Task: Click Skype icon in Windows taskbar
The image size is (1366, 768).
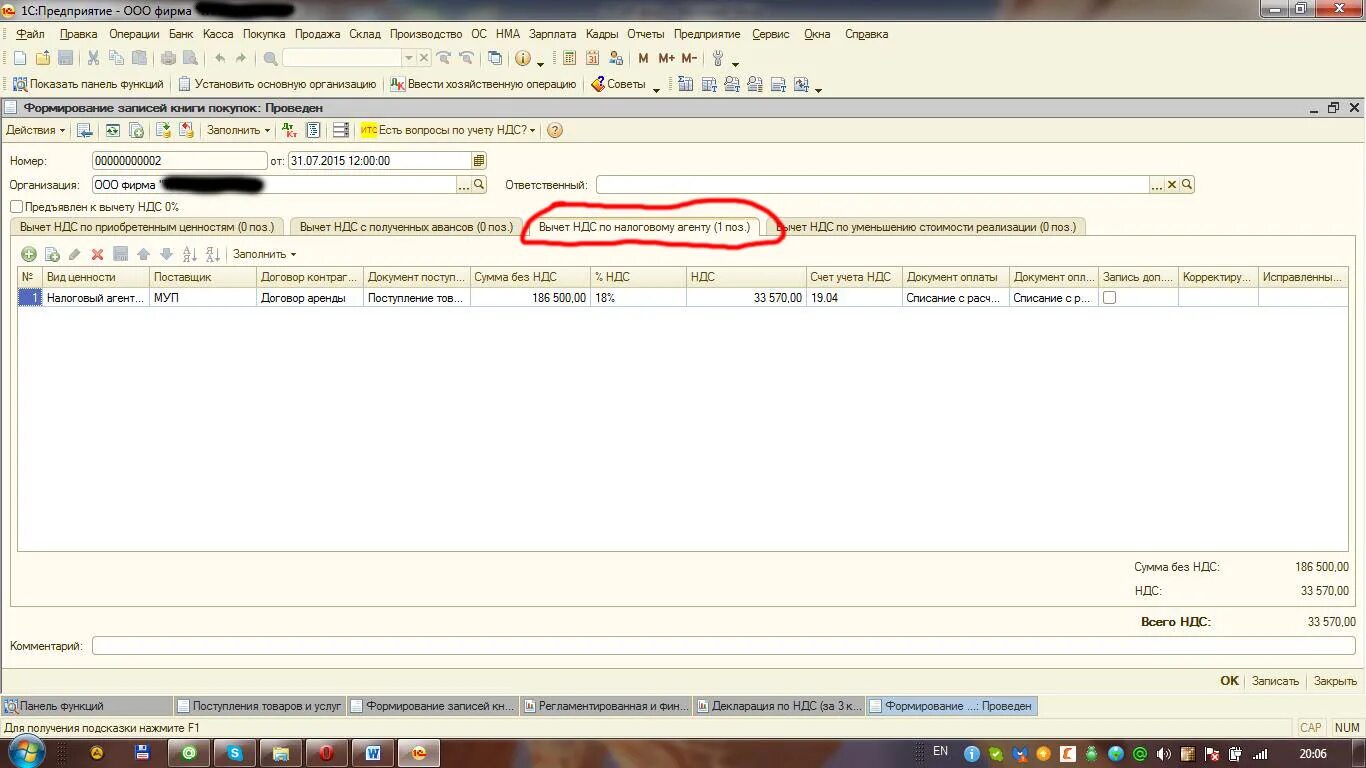Action: click(x=235, y=753)
